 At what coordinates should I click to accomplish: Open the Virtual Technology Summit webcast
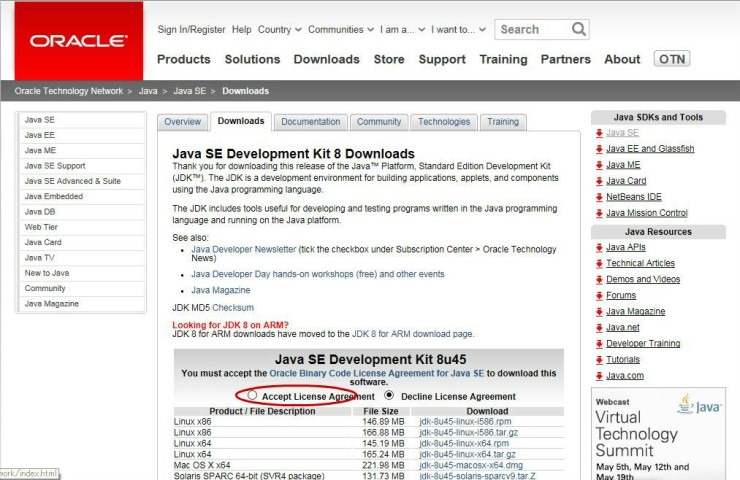[x=636, y=433]
